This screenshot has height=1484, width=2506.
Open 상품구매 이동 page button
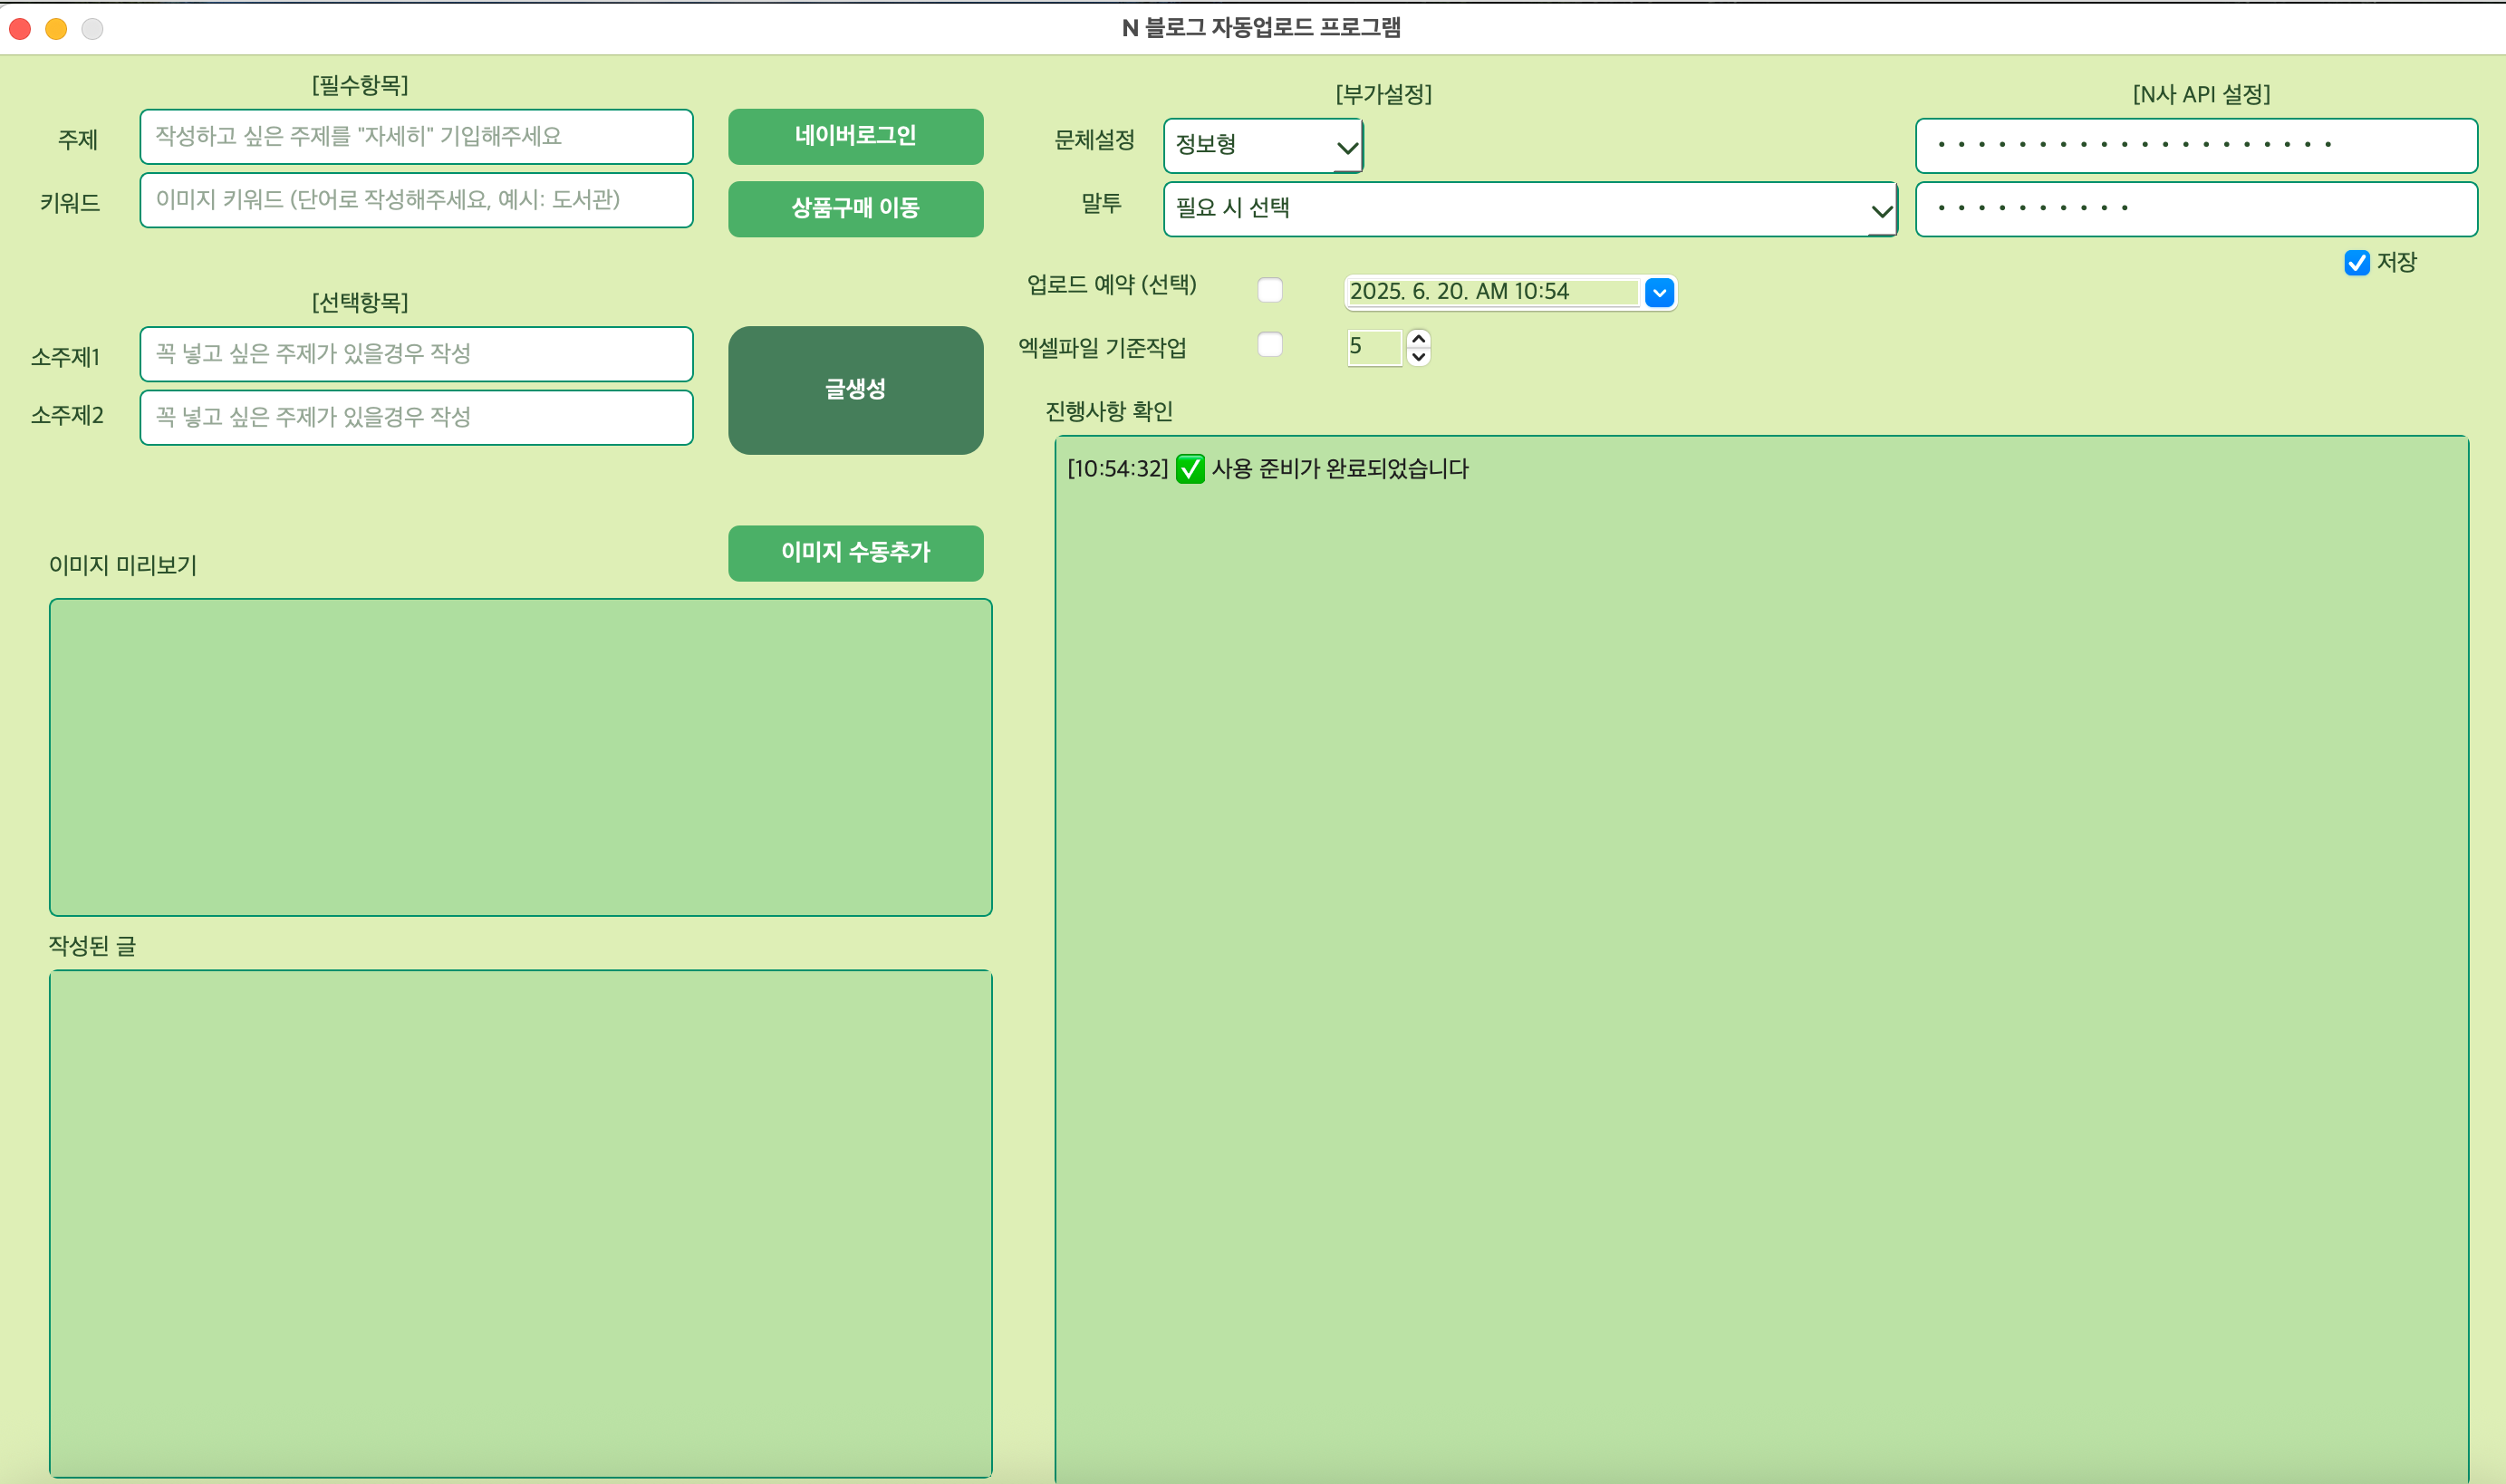point(855,208)
